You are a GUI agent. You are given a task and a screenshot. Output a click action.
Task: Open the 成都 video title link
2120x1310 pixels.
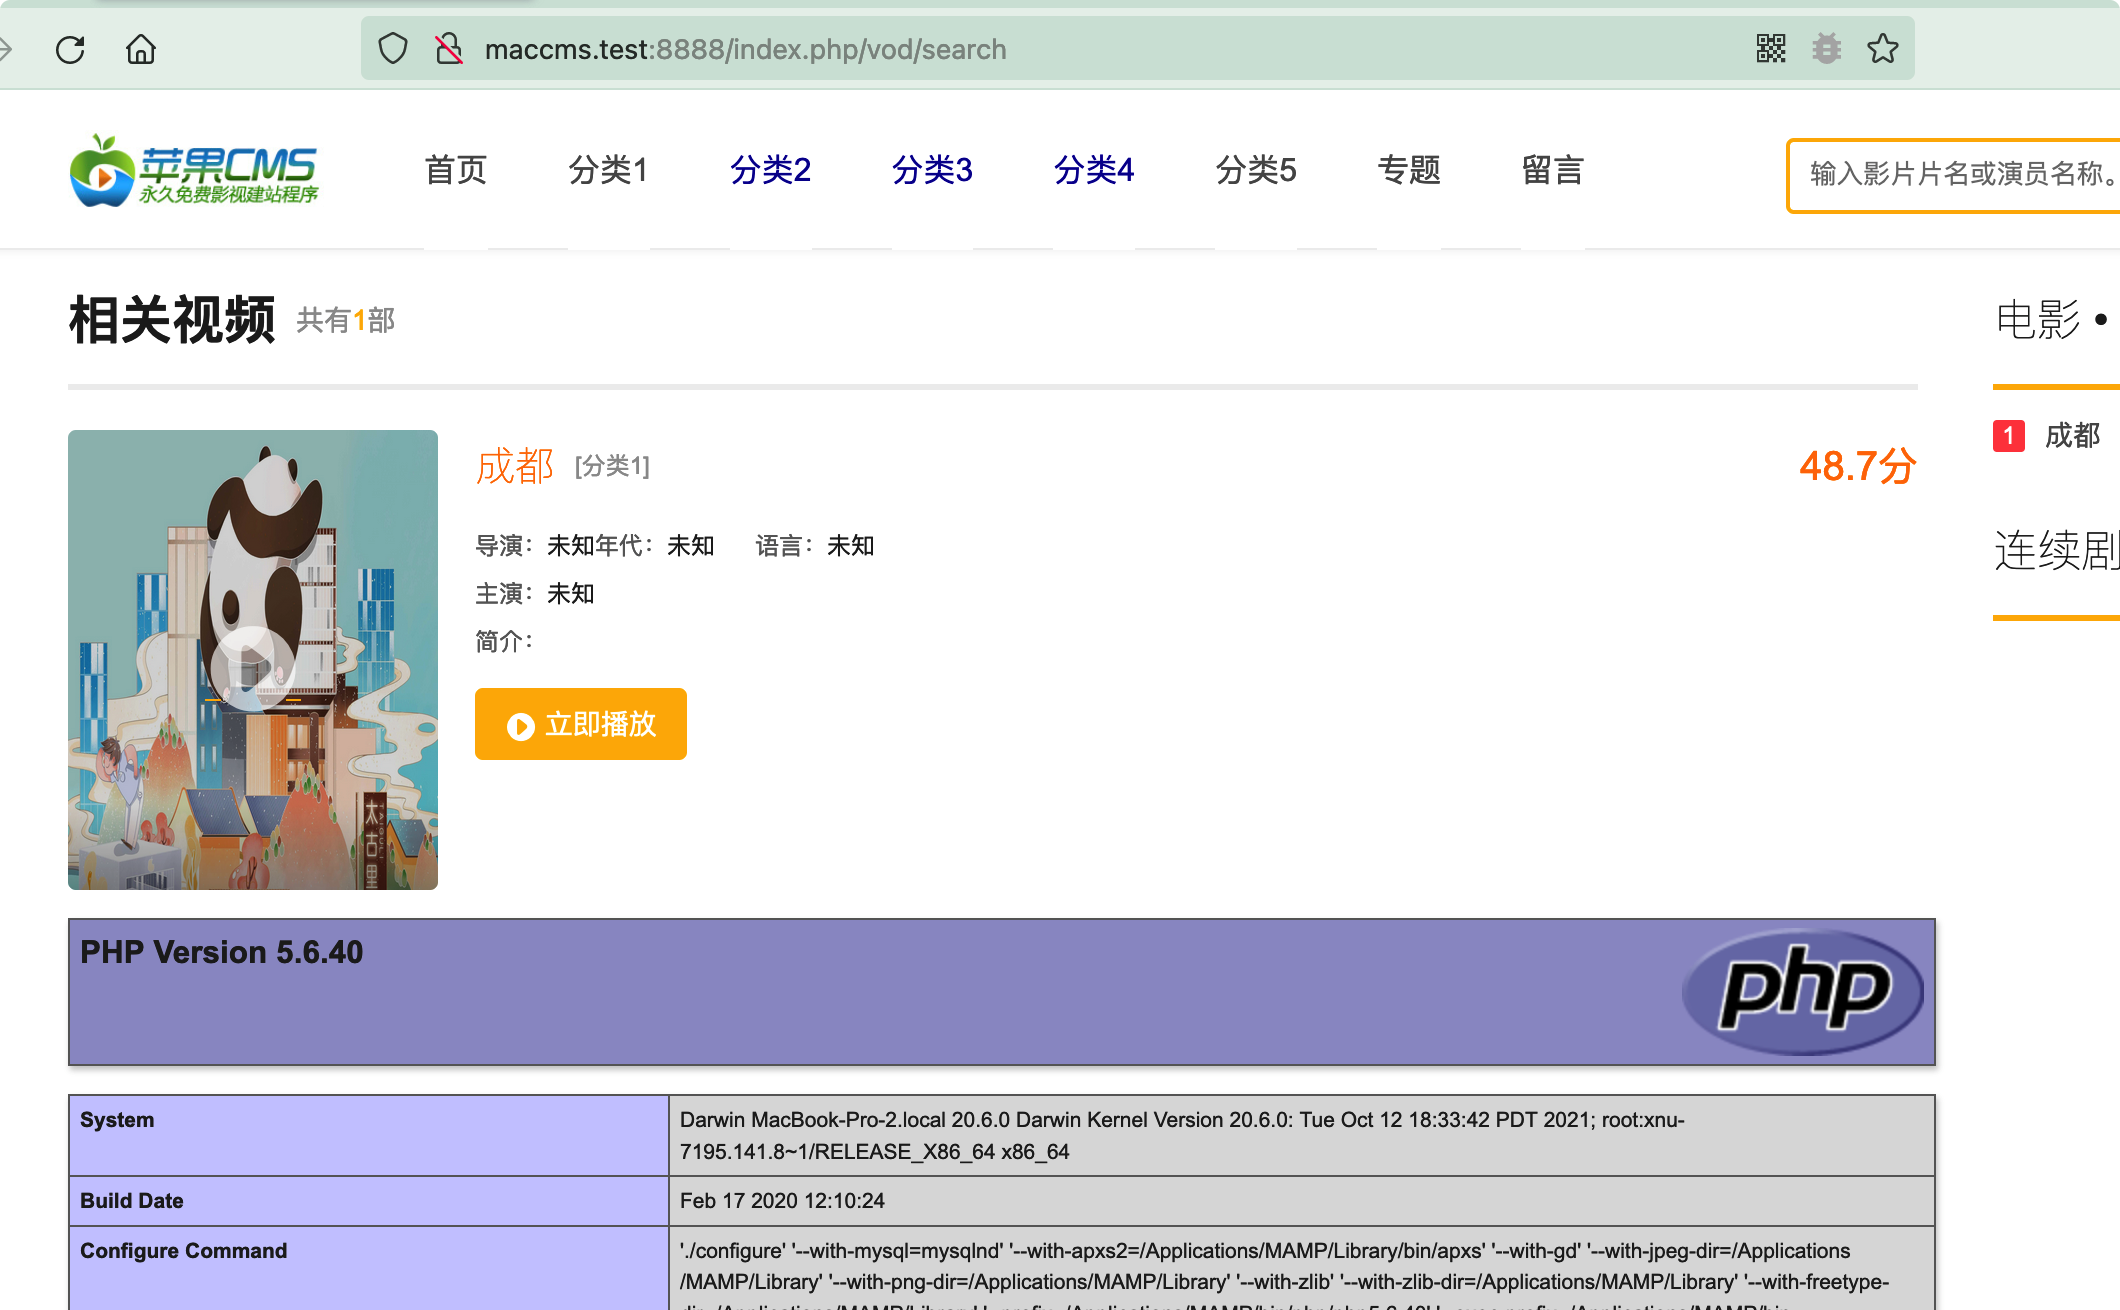[515, 466]
